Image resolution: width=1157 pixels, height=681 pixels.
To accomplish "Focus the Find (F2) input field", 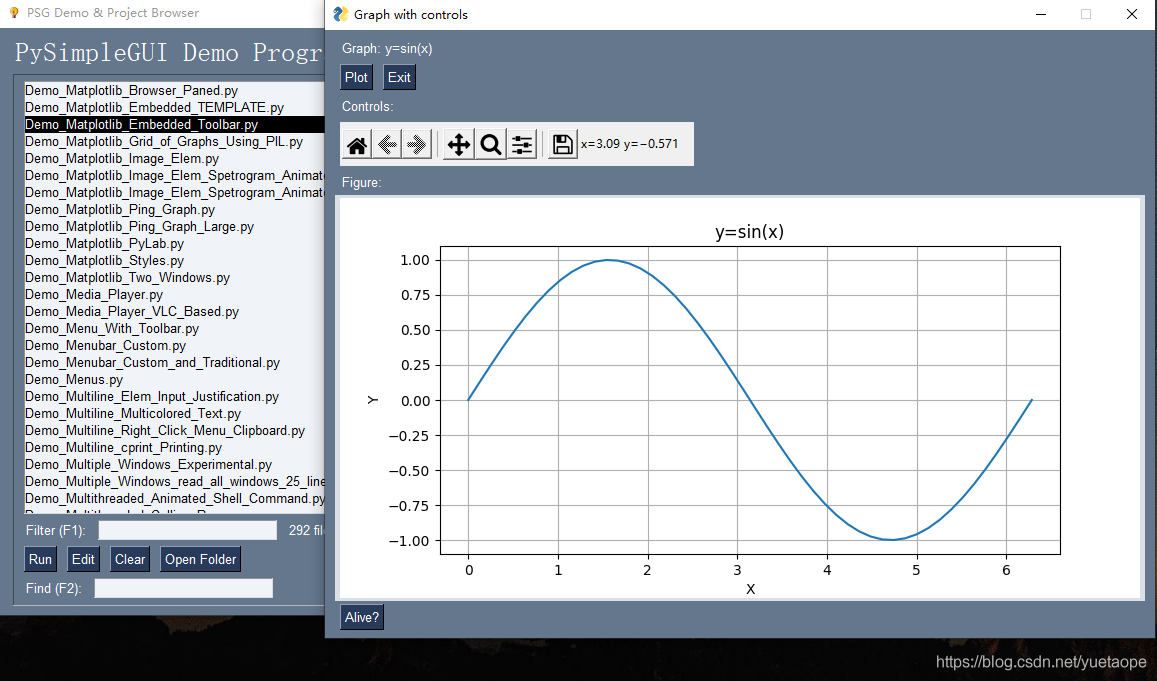I will coord(184,588).
